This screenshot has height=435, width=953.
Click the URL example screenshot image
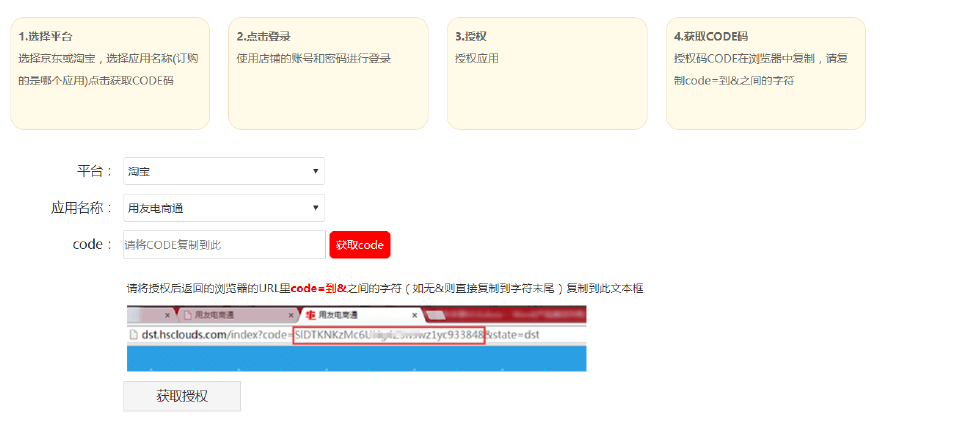(x=356, y=338)
